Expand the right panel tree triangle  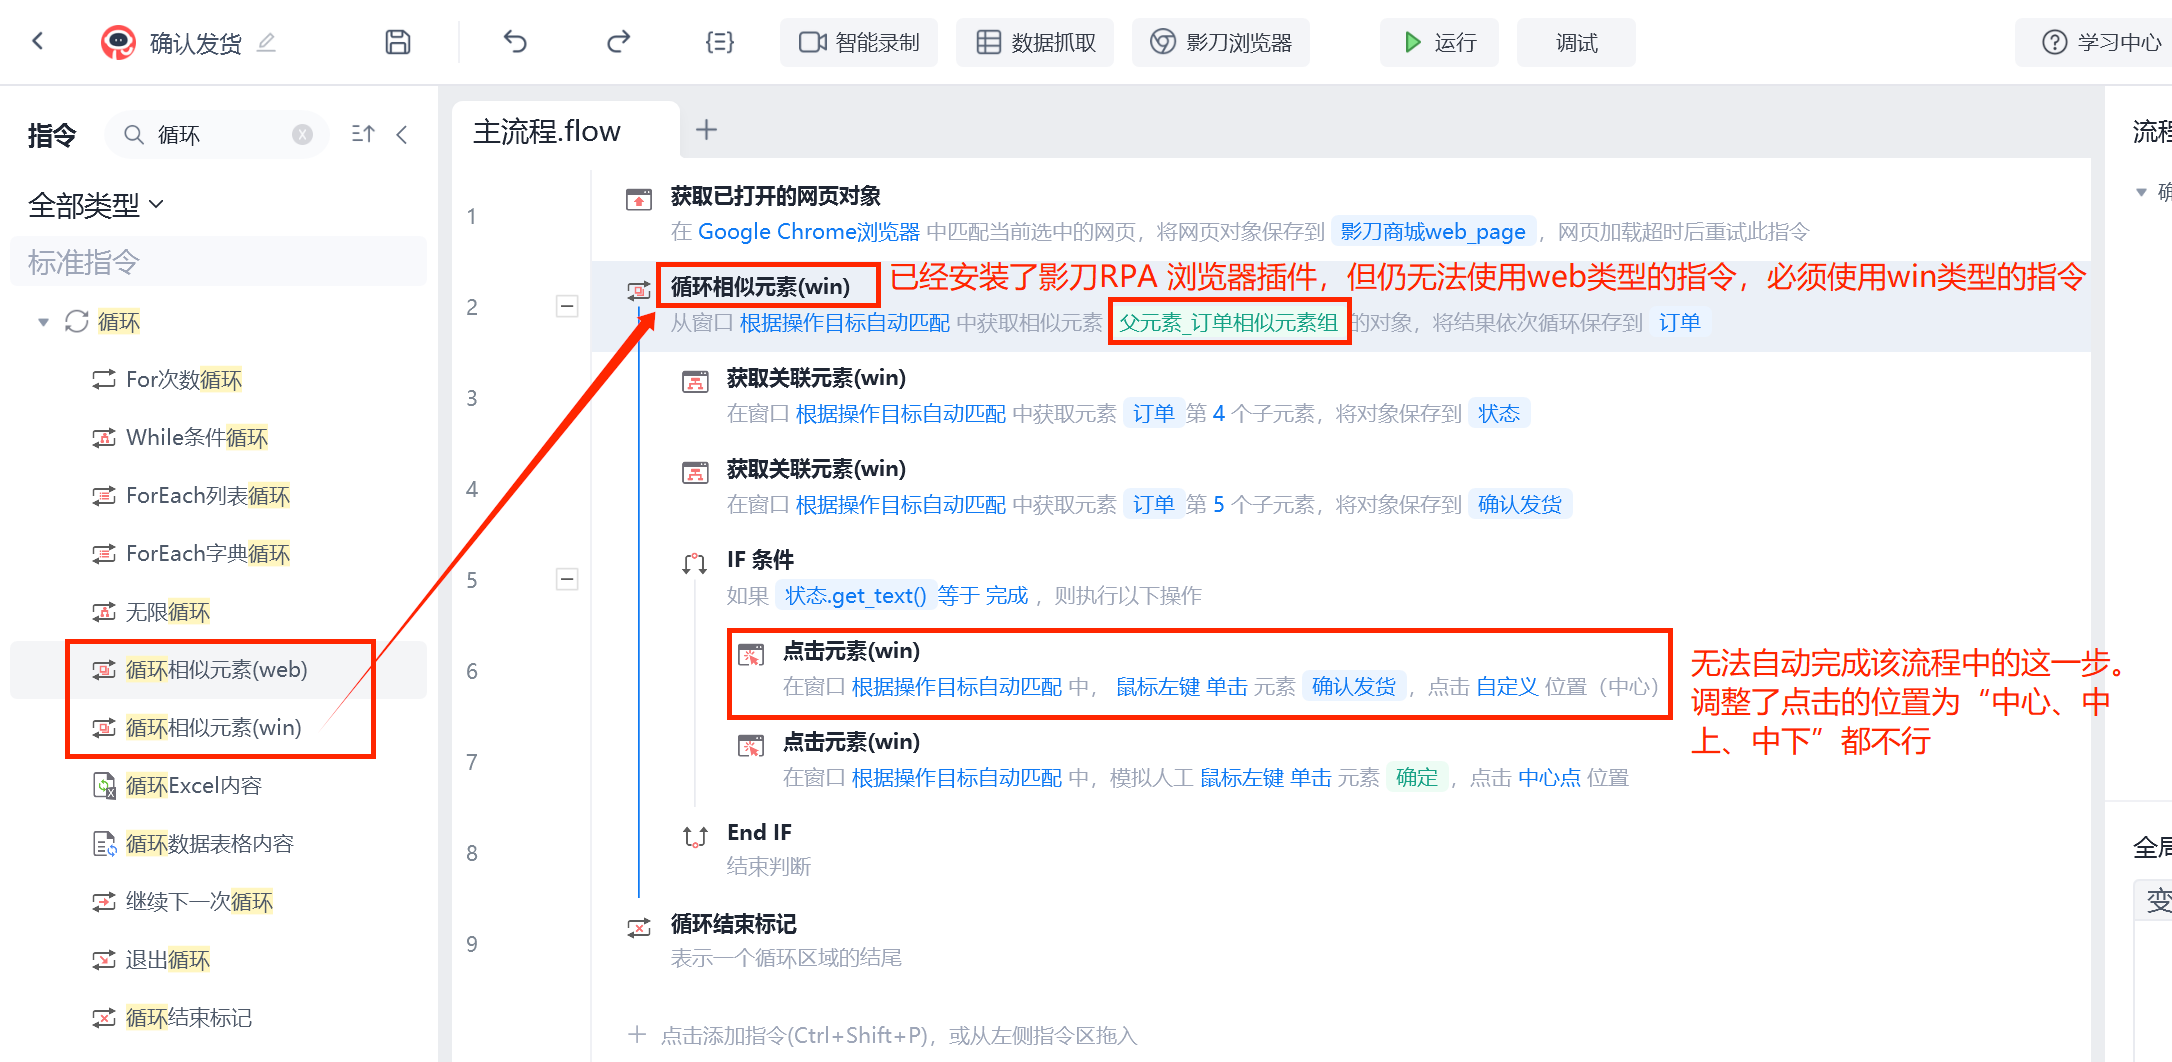pyautogui.click(x=2140, y=192)
